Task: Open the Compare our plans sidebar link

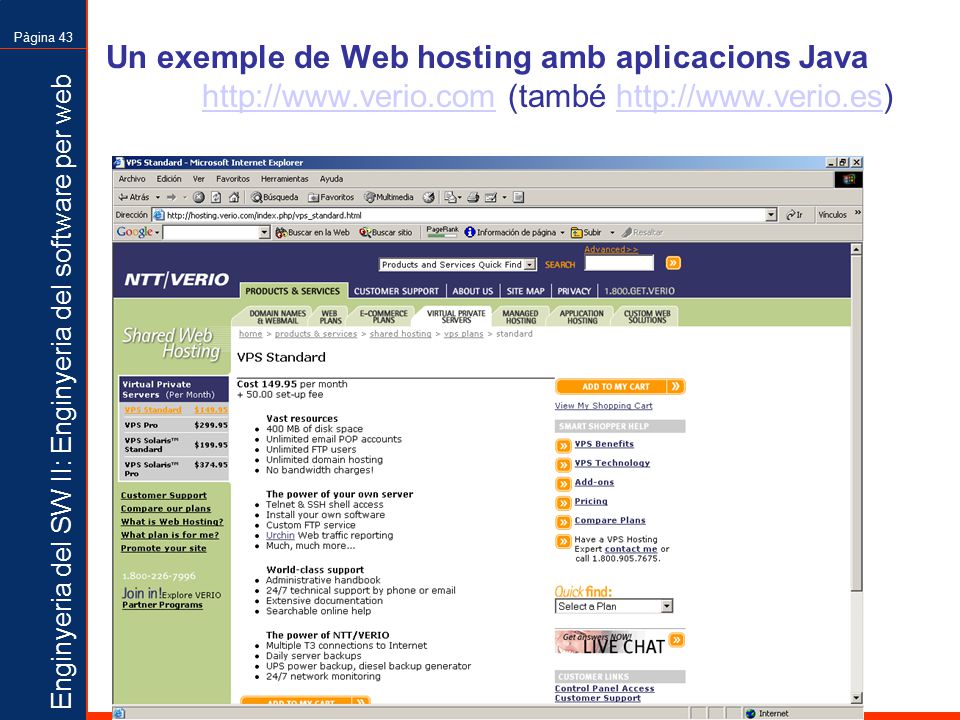Action: point(166,509)
